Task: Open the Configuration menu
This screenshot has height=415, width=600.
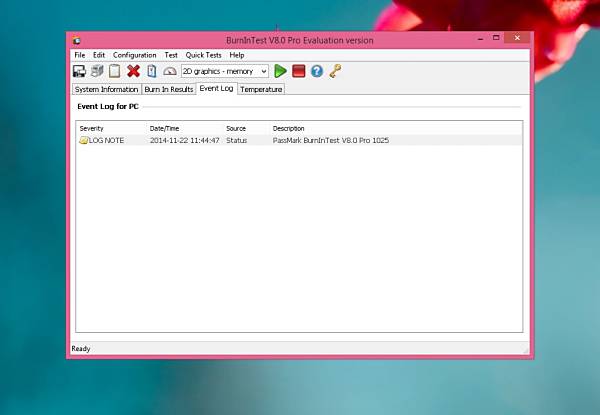Action: point(134,55)
